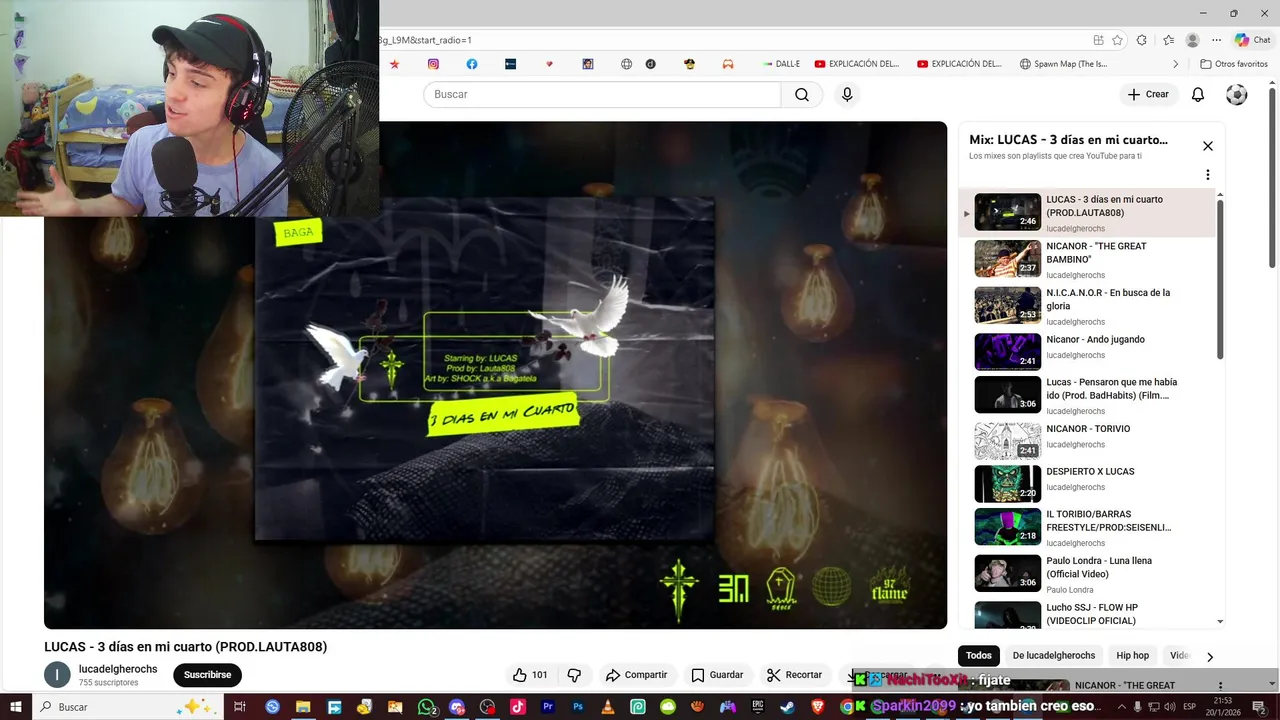The width and height of the screenshot is (1280, 720).
Task: Like the video with thumbs up
Action: [530, 675]
